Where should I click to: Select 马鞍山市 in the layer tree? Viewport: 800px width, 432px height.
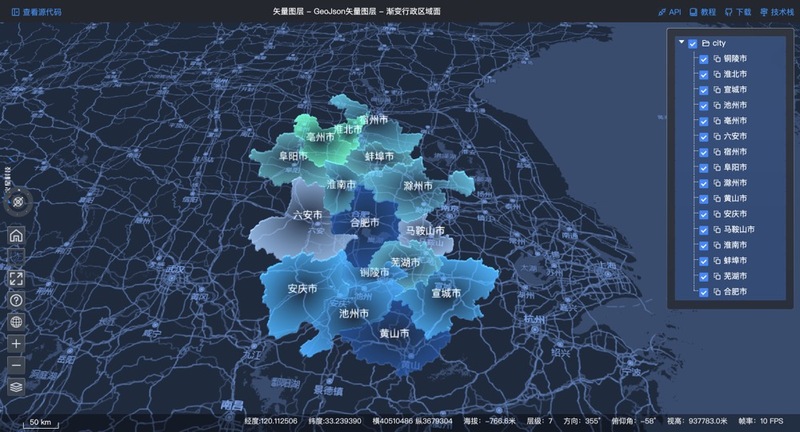(x=739, y=230)
